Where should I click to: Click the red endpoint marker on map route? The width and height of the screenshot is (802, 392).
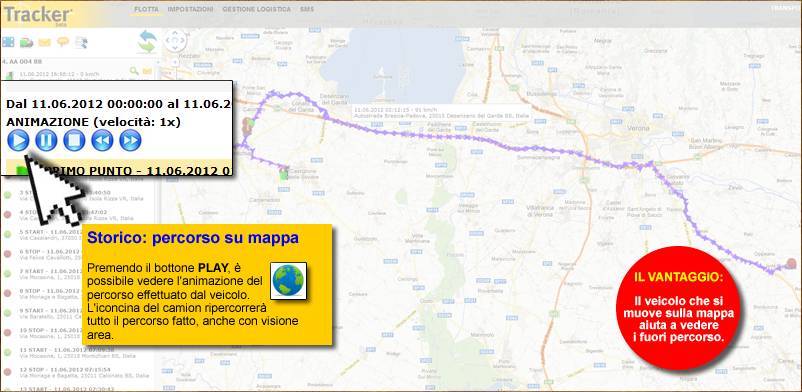(791, 264)
